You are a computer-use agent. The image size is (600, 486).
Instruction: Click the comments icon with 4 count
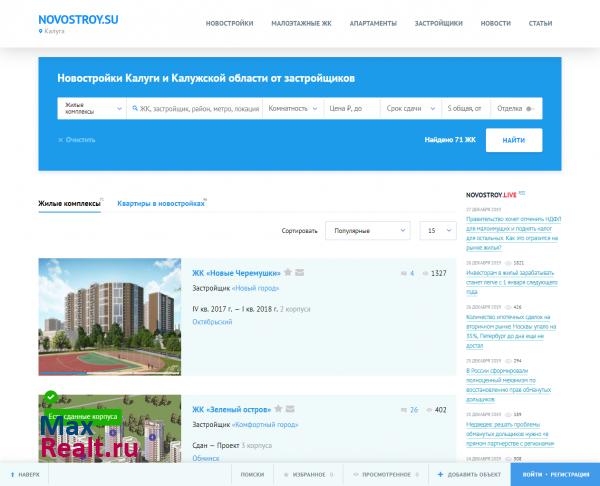point(403,273)
